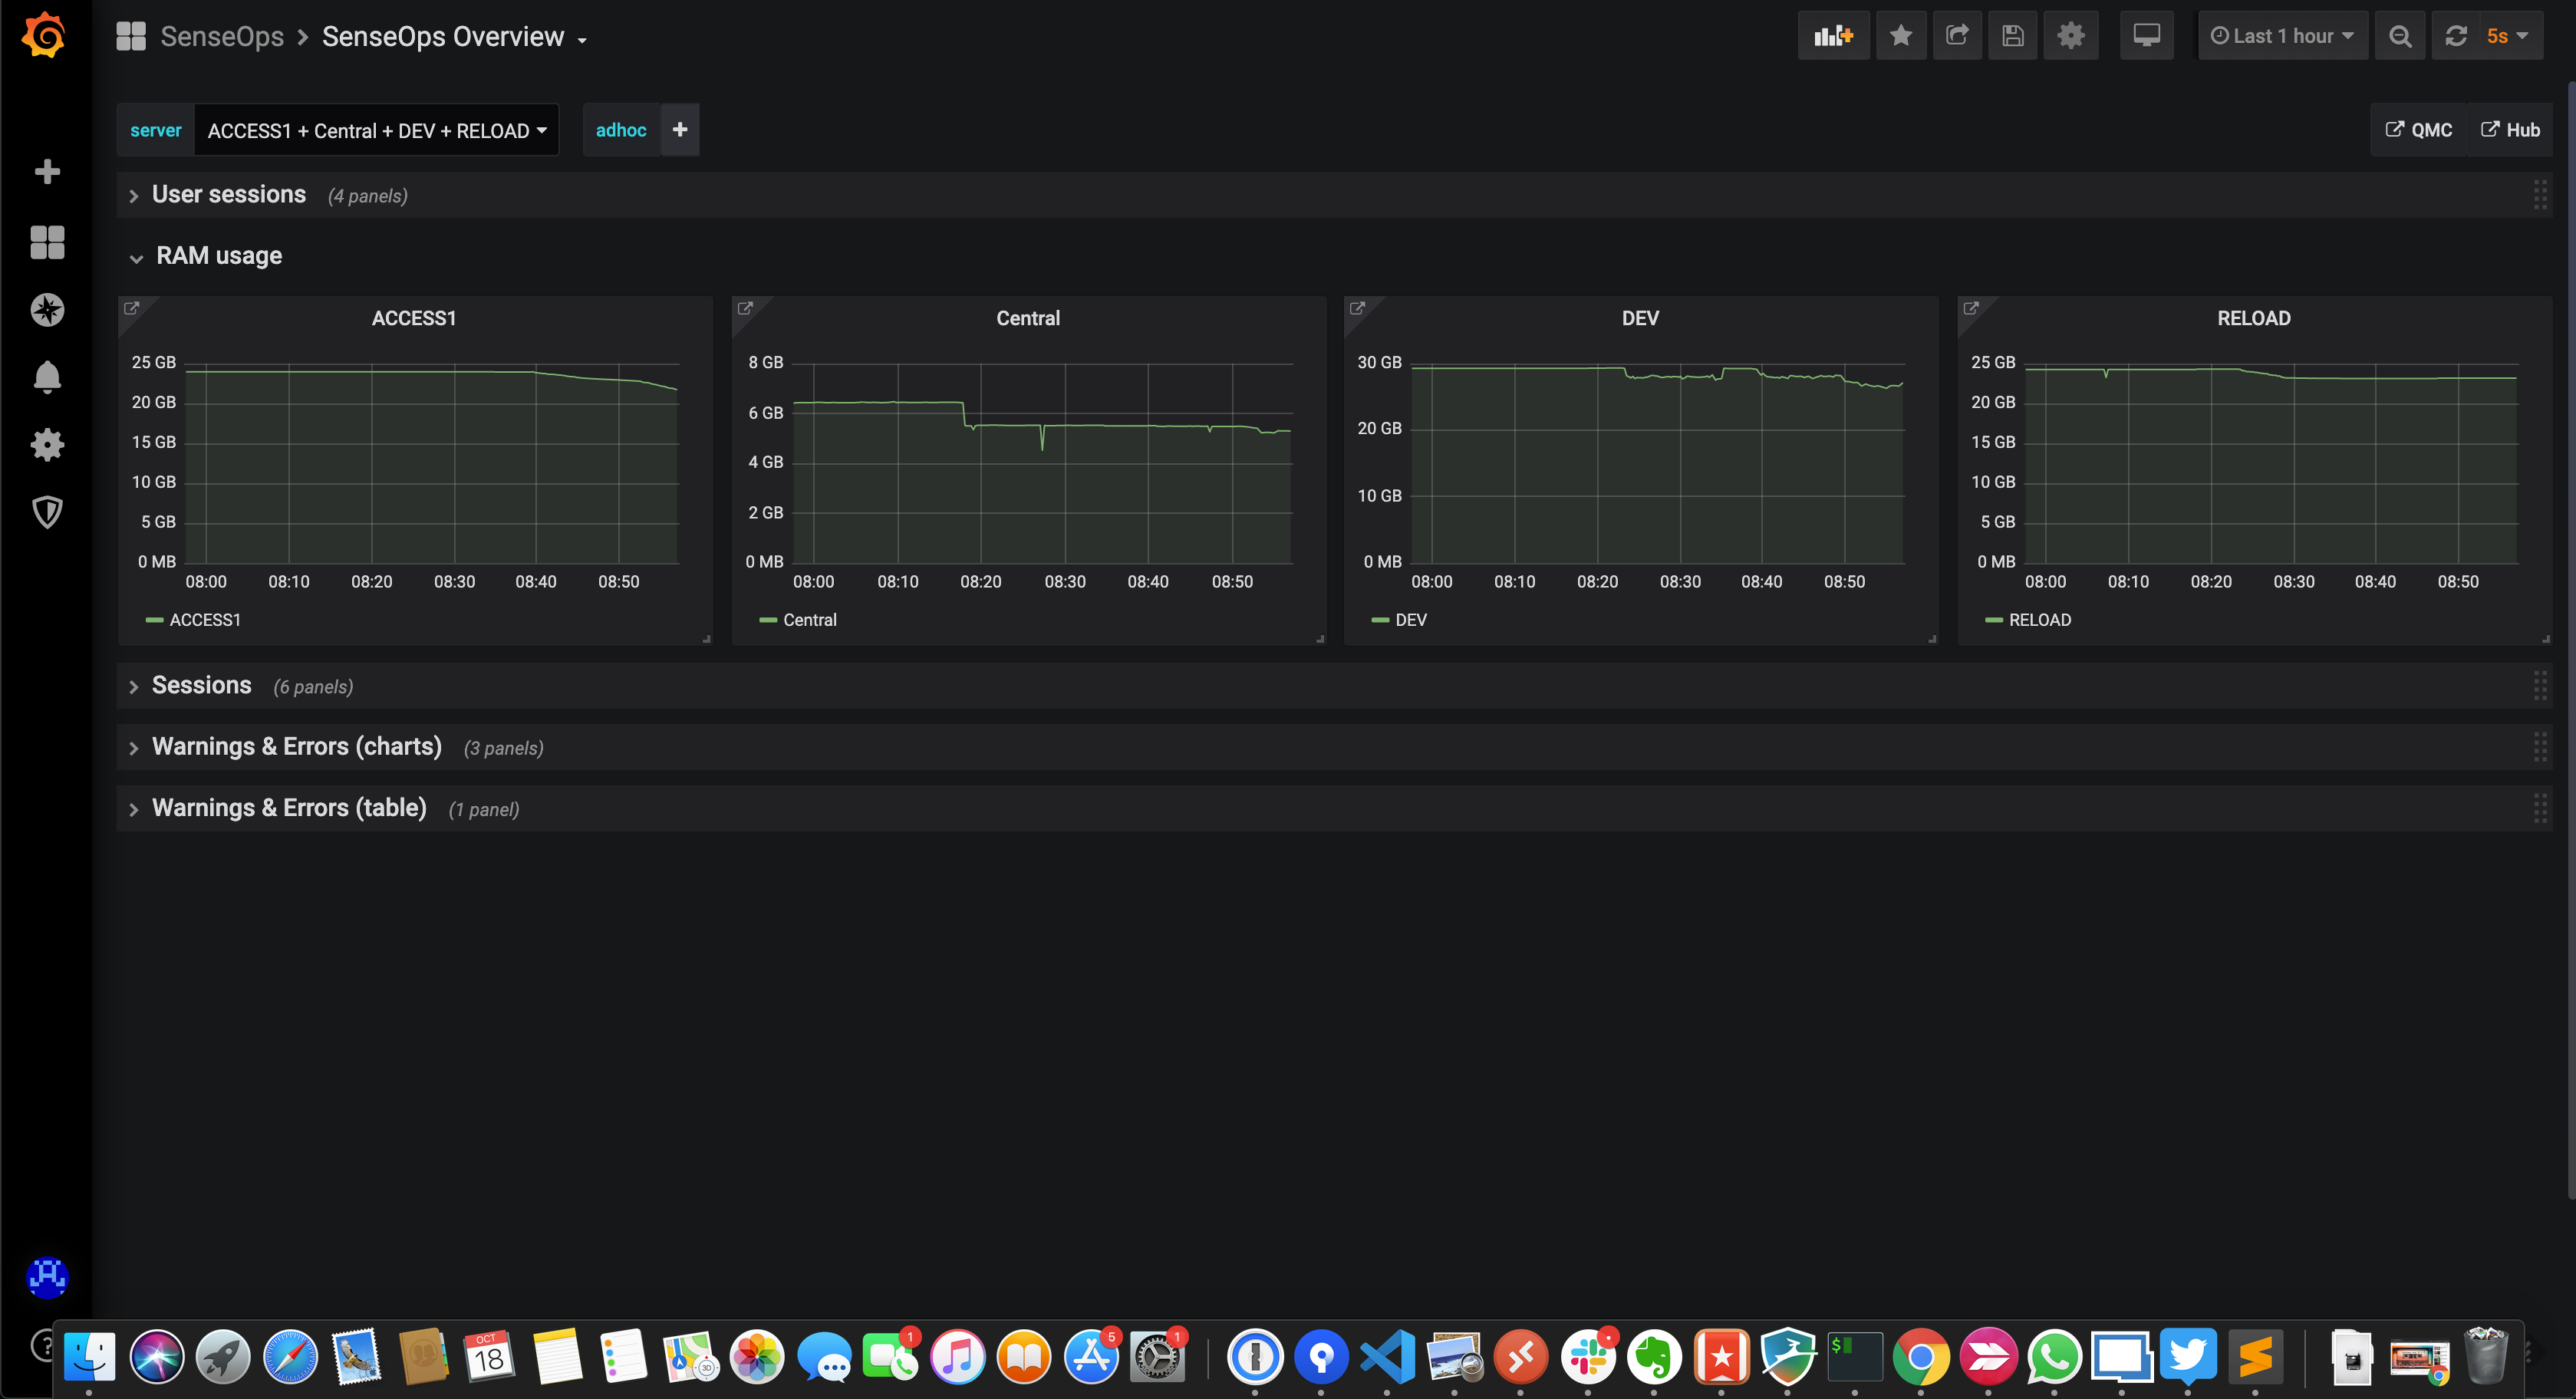
Task: Click the adhoc plus button
Action: pyautogui.click(x=680, y=129)
